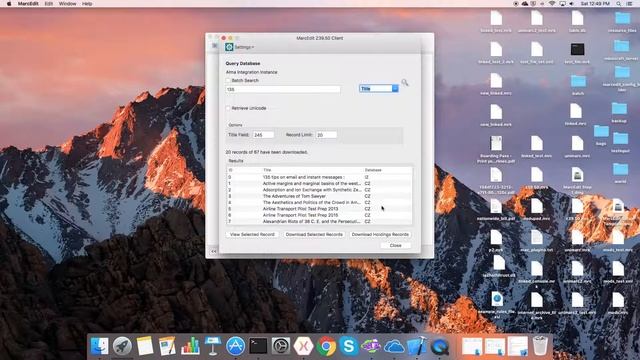Image resolution: width=640 pixels, height=360 pixels.
Task: Open Terminal in dock
Action: point(258,346)
